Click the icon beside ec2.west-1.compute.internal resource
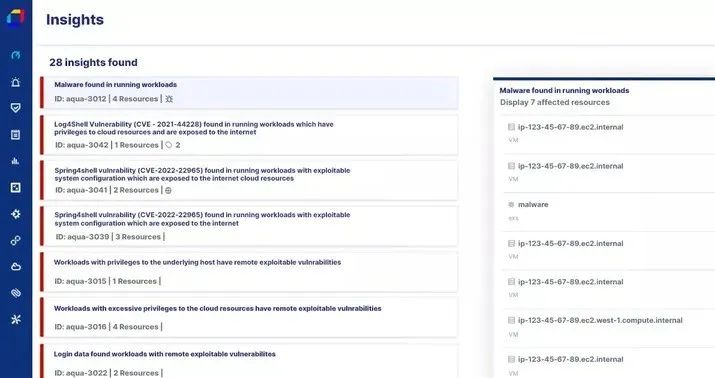The width and height of the screenshot is (715, 378). coord(511,321)
